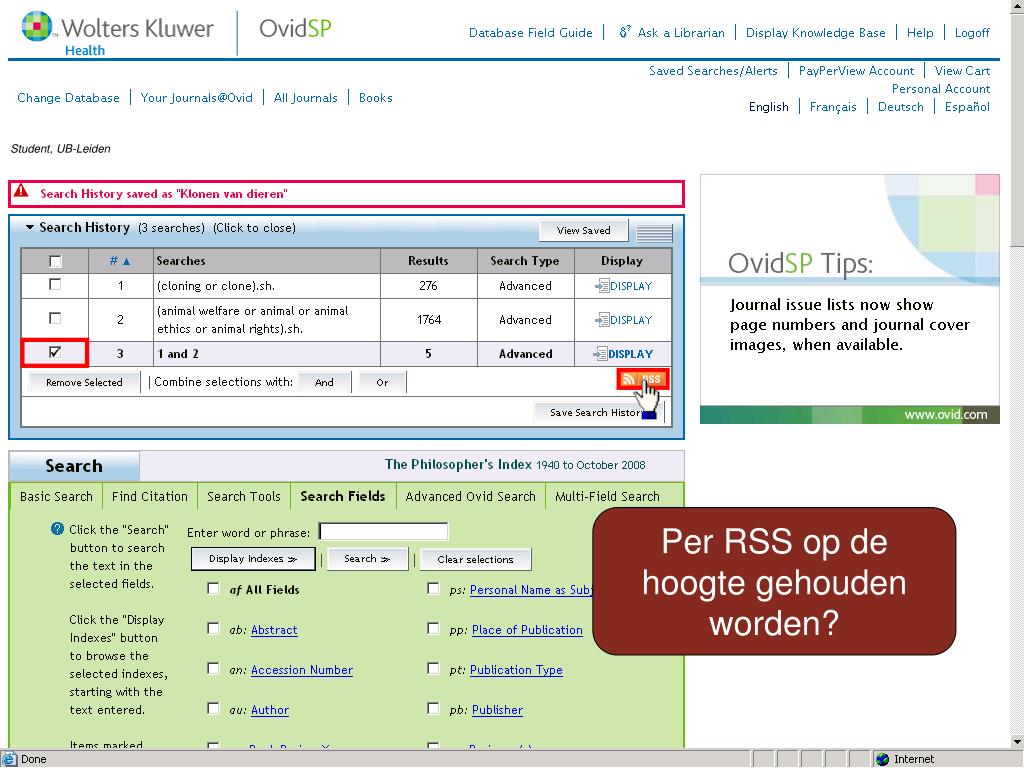Open the PayPerView Account link
Image resolution: width=1024 pixels, height=768 pixels.
point(856,71)
